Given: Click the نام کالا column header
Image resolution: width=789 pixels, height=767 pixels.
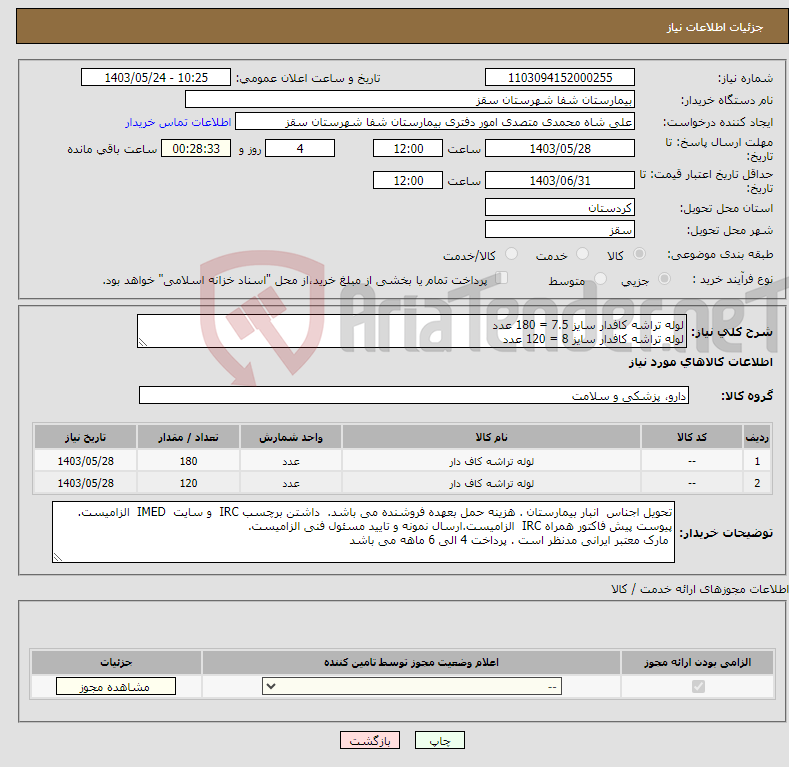Looking at the screenshot, I should pyautogui.click(x=491, y=437).
